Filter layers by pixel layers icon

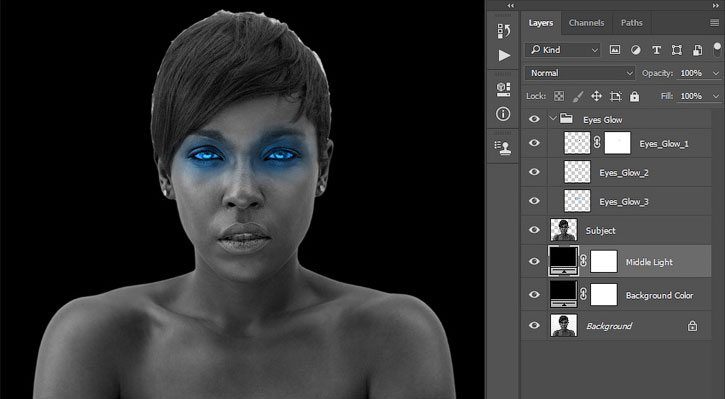614,50
